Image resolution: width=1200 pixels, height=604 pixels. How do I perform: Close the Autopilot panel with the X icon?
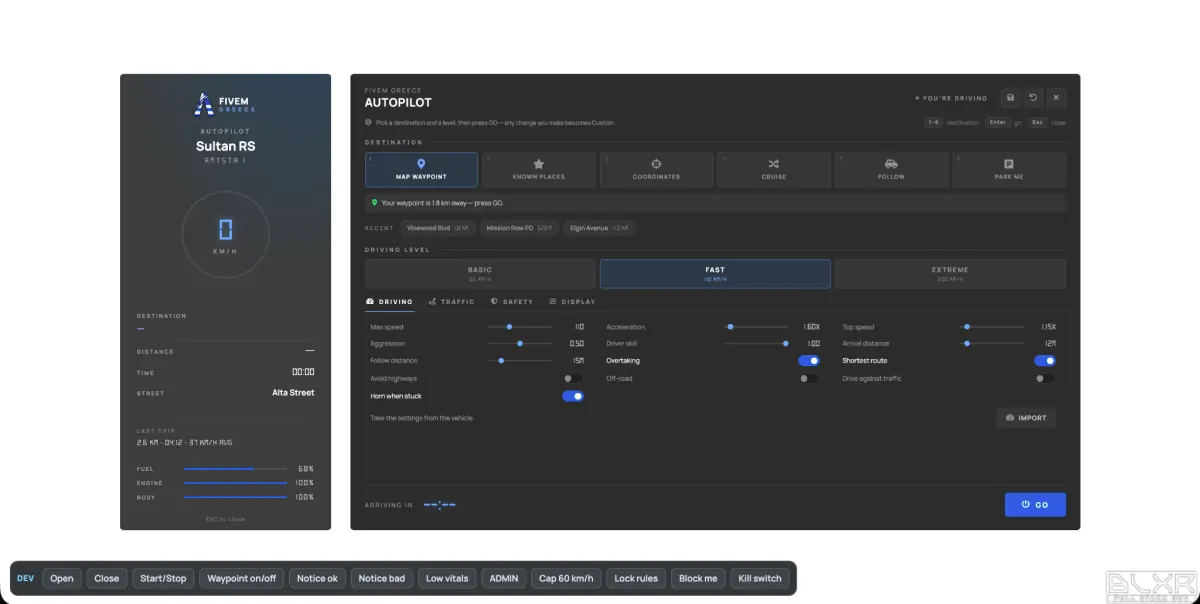pyautogui.click(x=1056, y=98)
